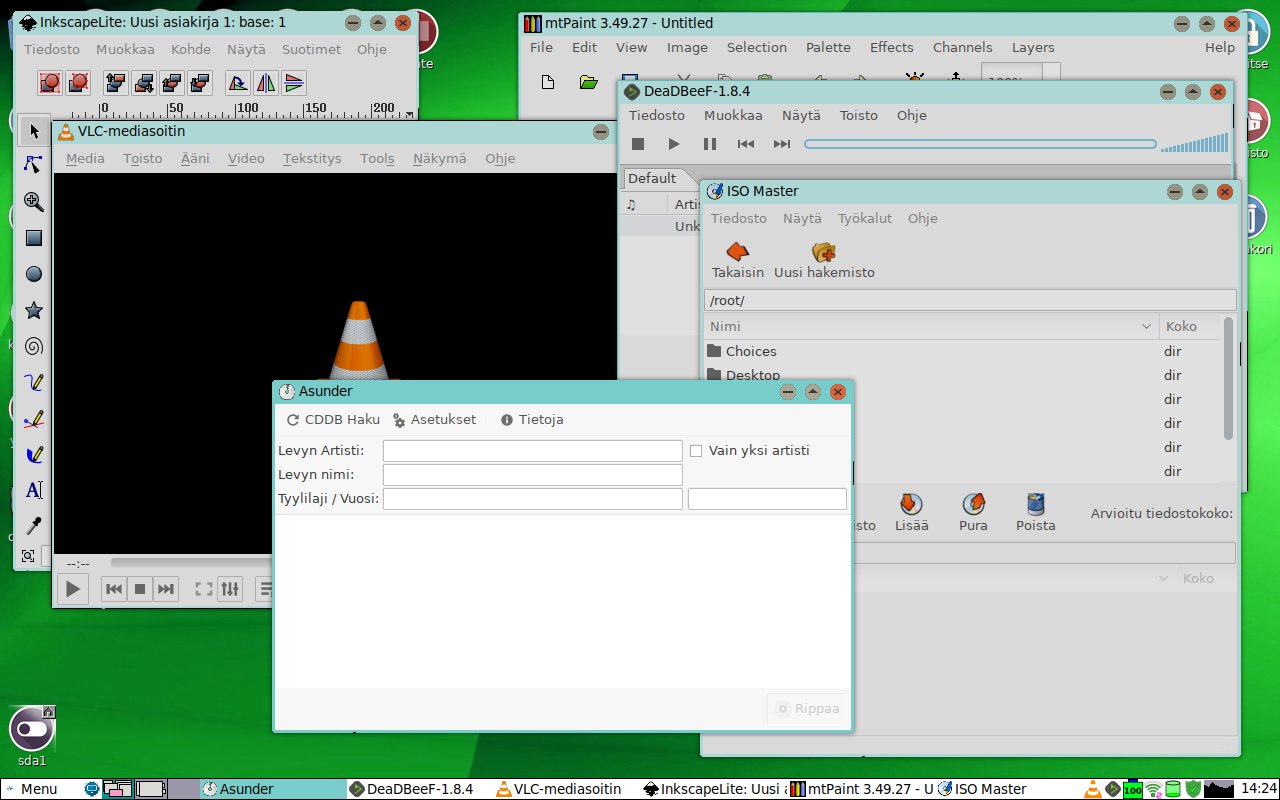Click Uusi hakemisto in ISO Master
Viewport: 1280px width, 800px height.
(x=824, y=260)
